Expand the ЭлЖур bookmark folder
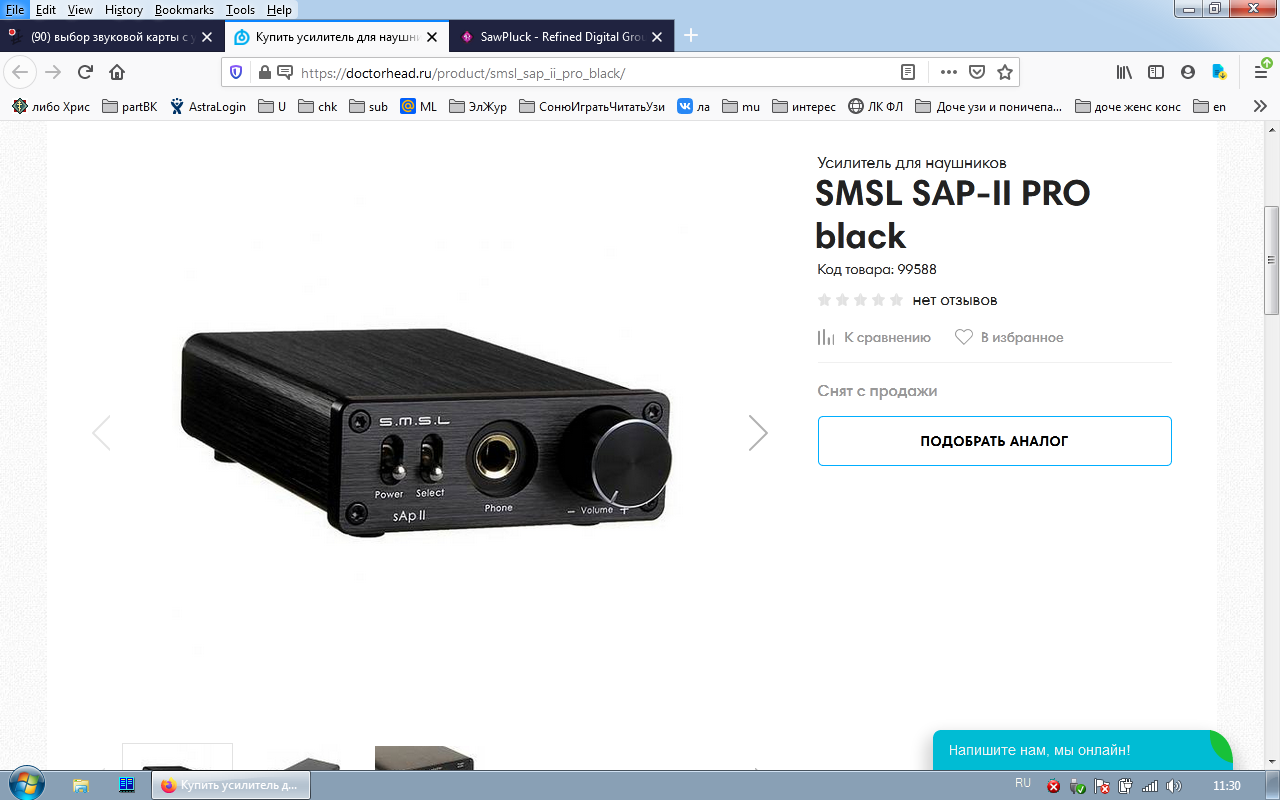Viewport: 1280px width, 800px height. pos(478,107)
